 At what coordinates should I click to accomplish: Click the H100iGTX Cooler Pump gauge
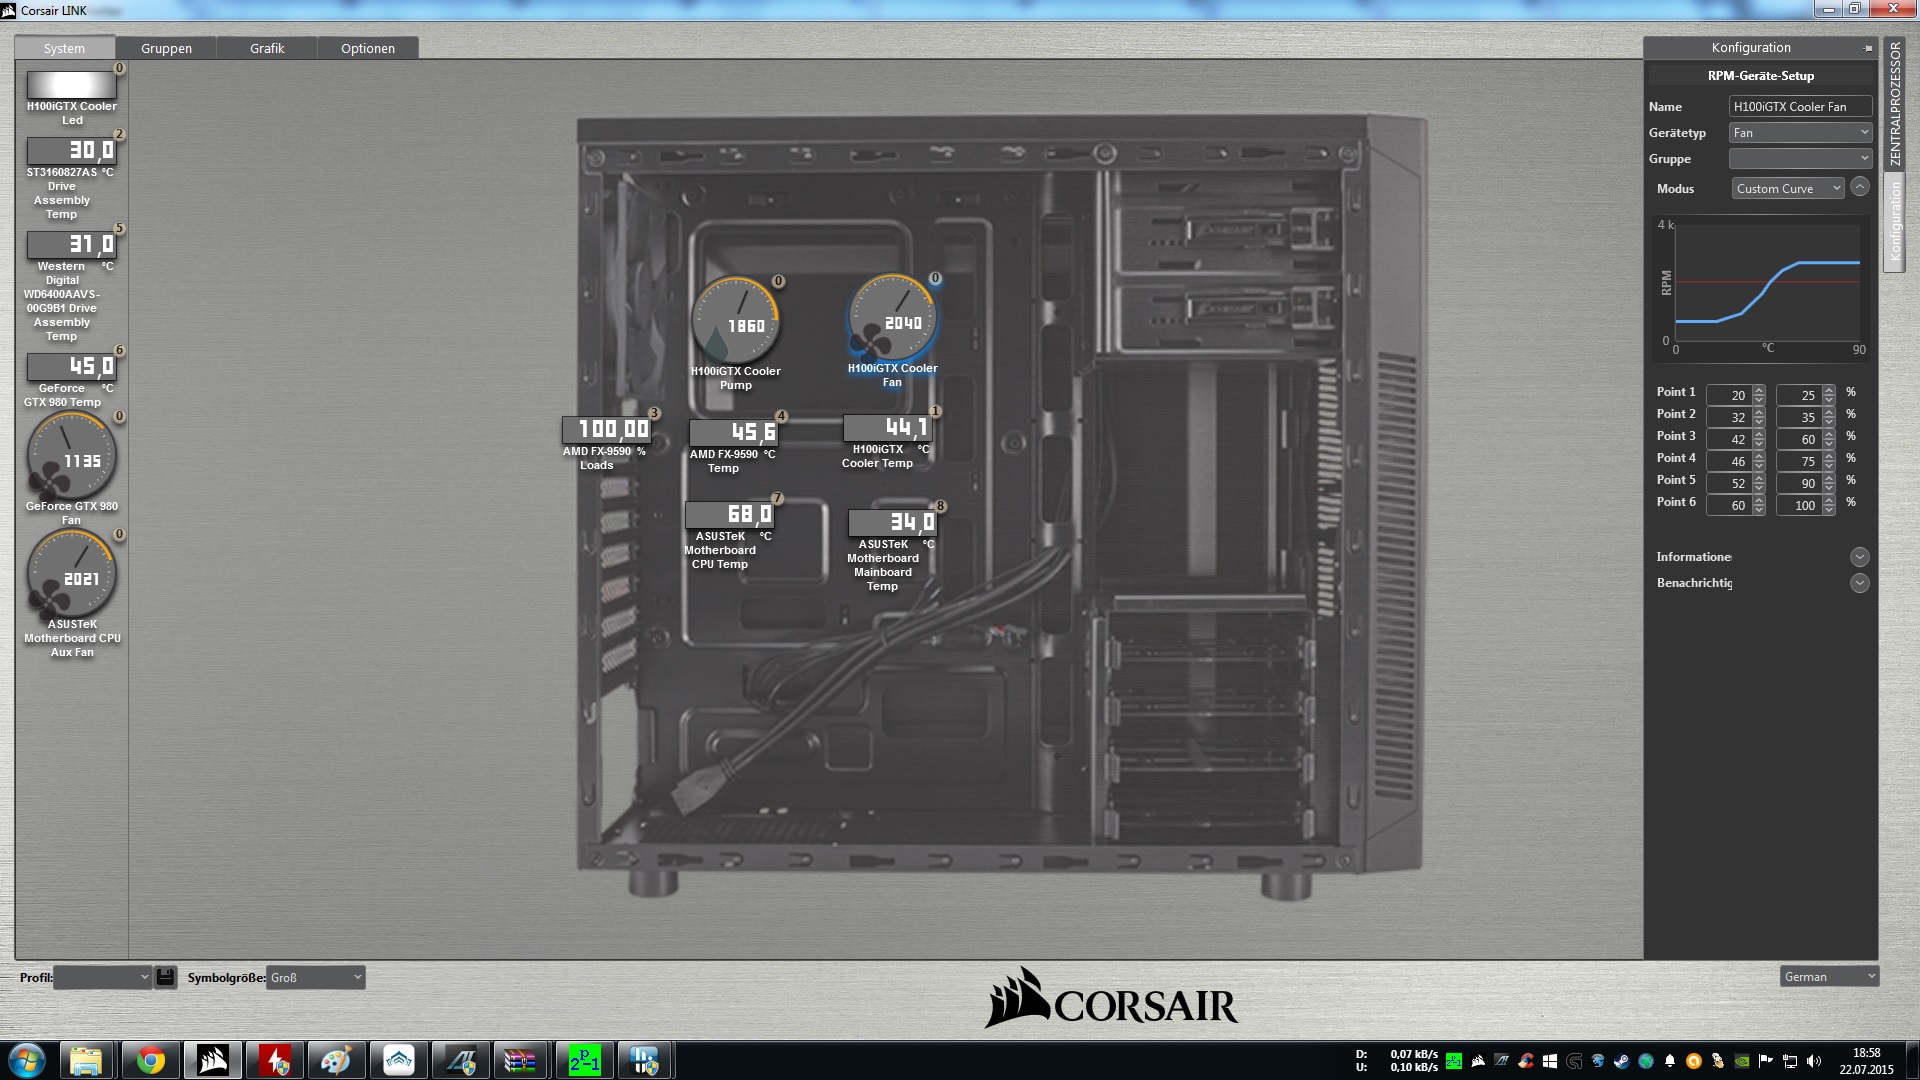[x=736, y=321]
